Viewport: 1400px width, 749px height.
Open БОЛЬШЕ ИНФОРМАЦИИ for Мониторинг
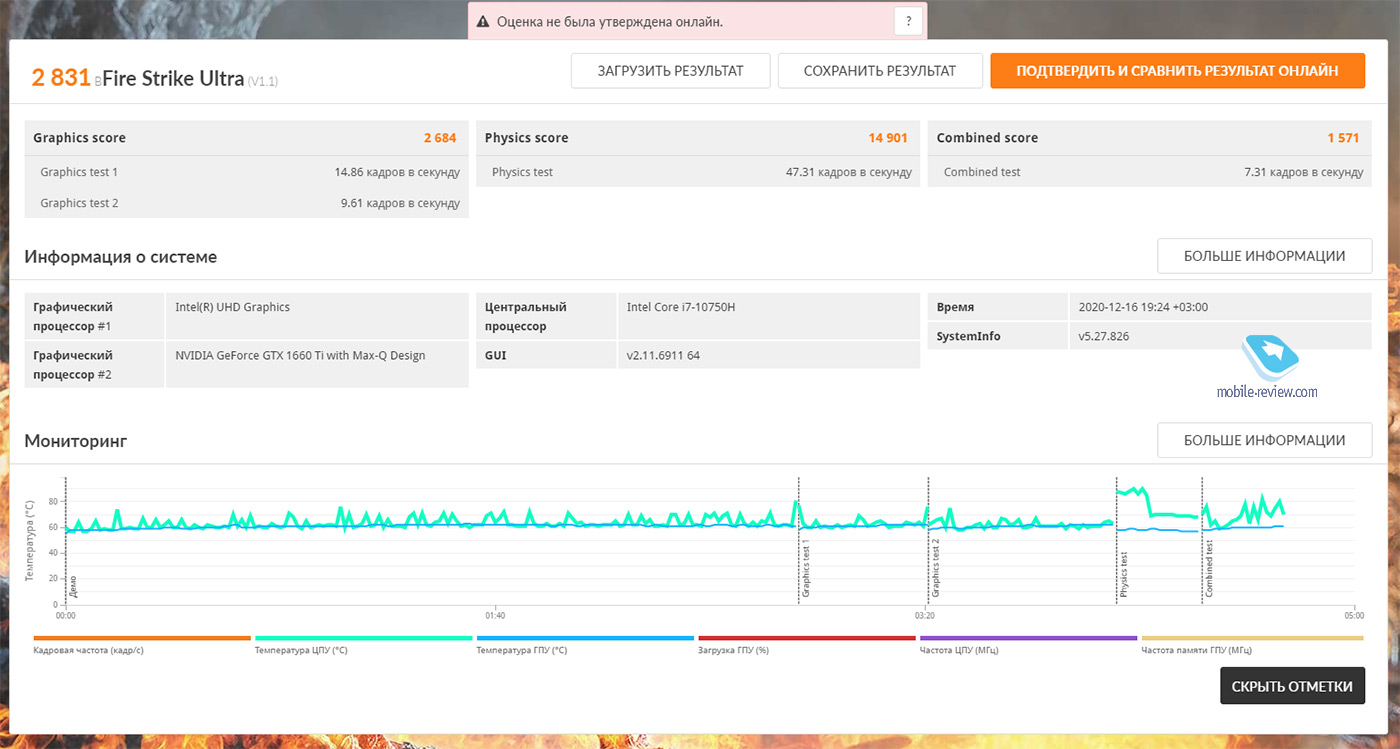tap(1264, 440)
